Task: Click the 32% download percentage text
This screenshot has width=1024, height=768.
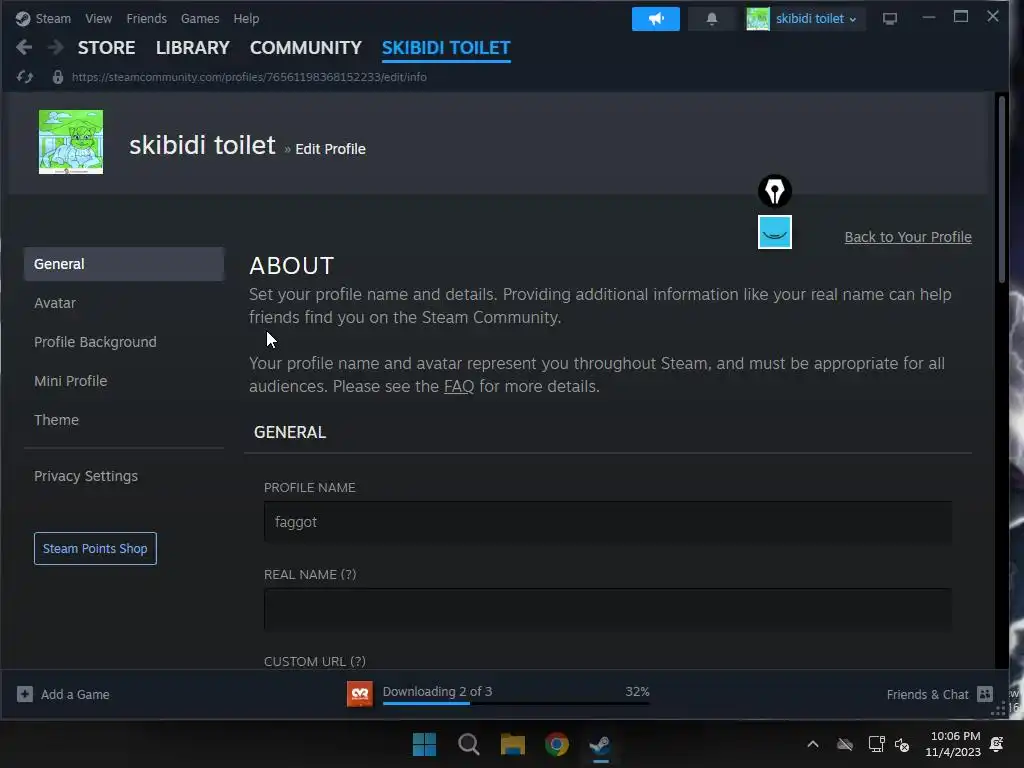Action: point(637,692)
